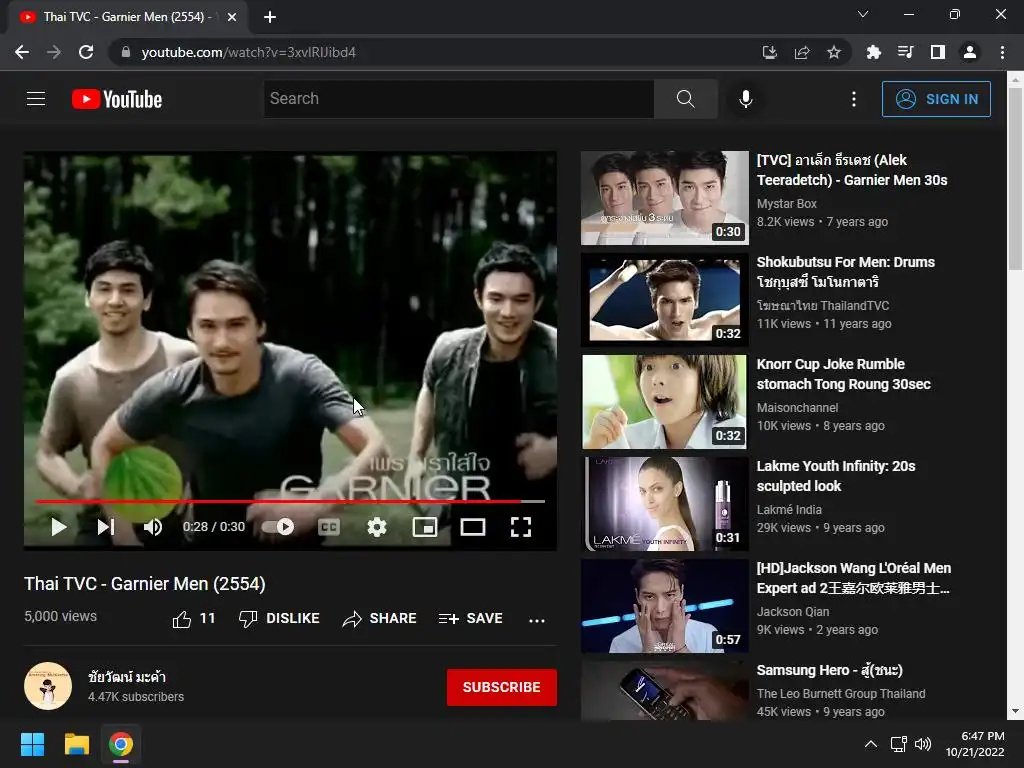Enable miniplayer mode
This screenshot has width=1024, height=768.
click(425, 527)
